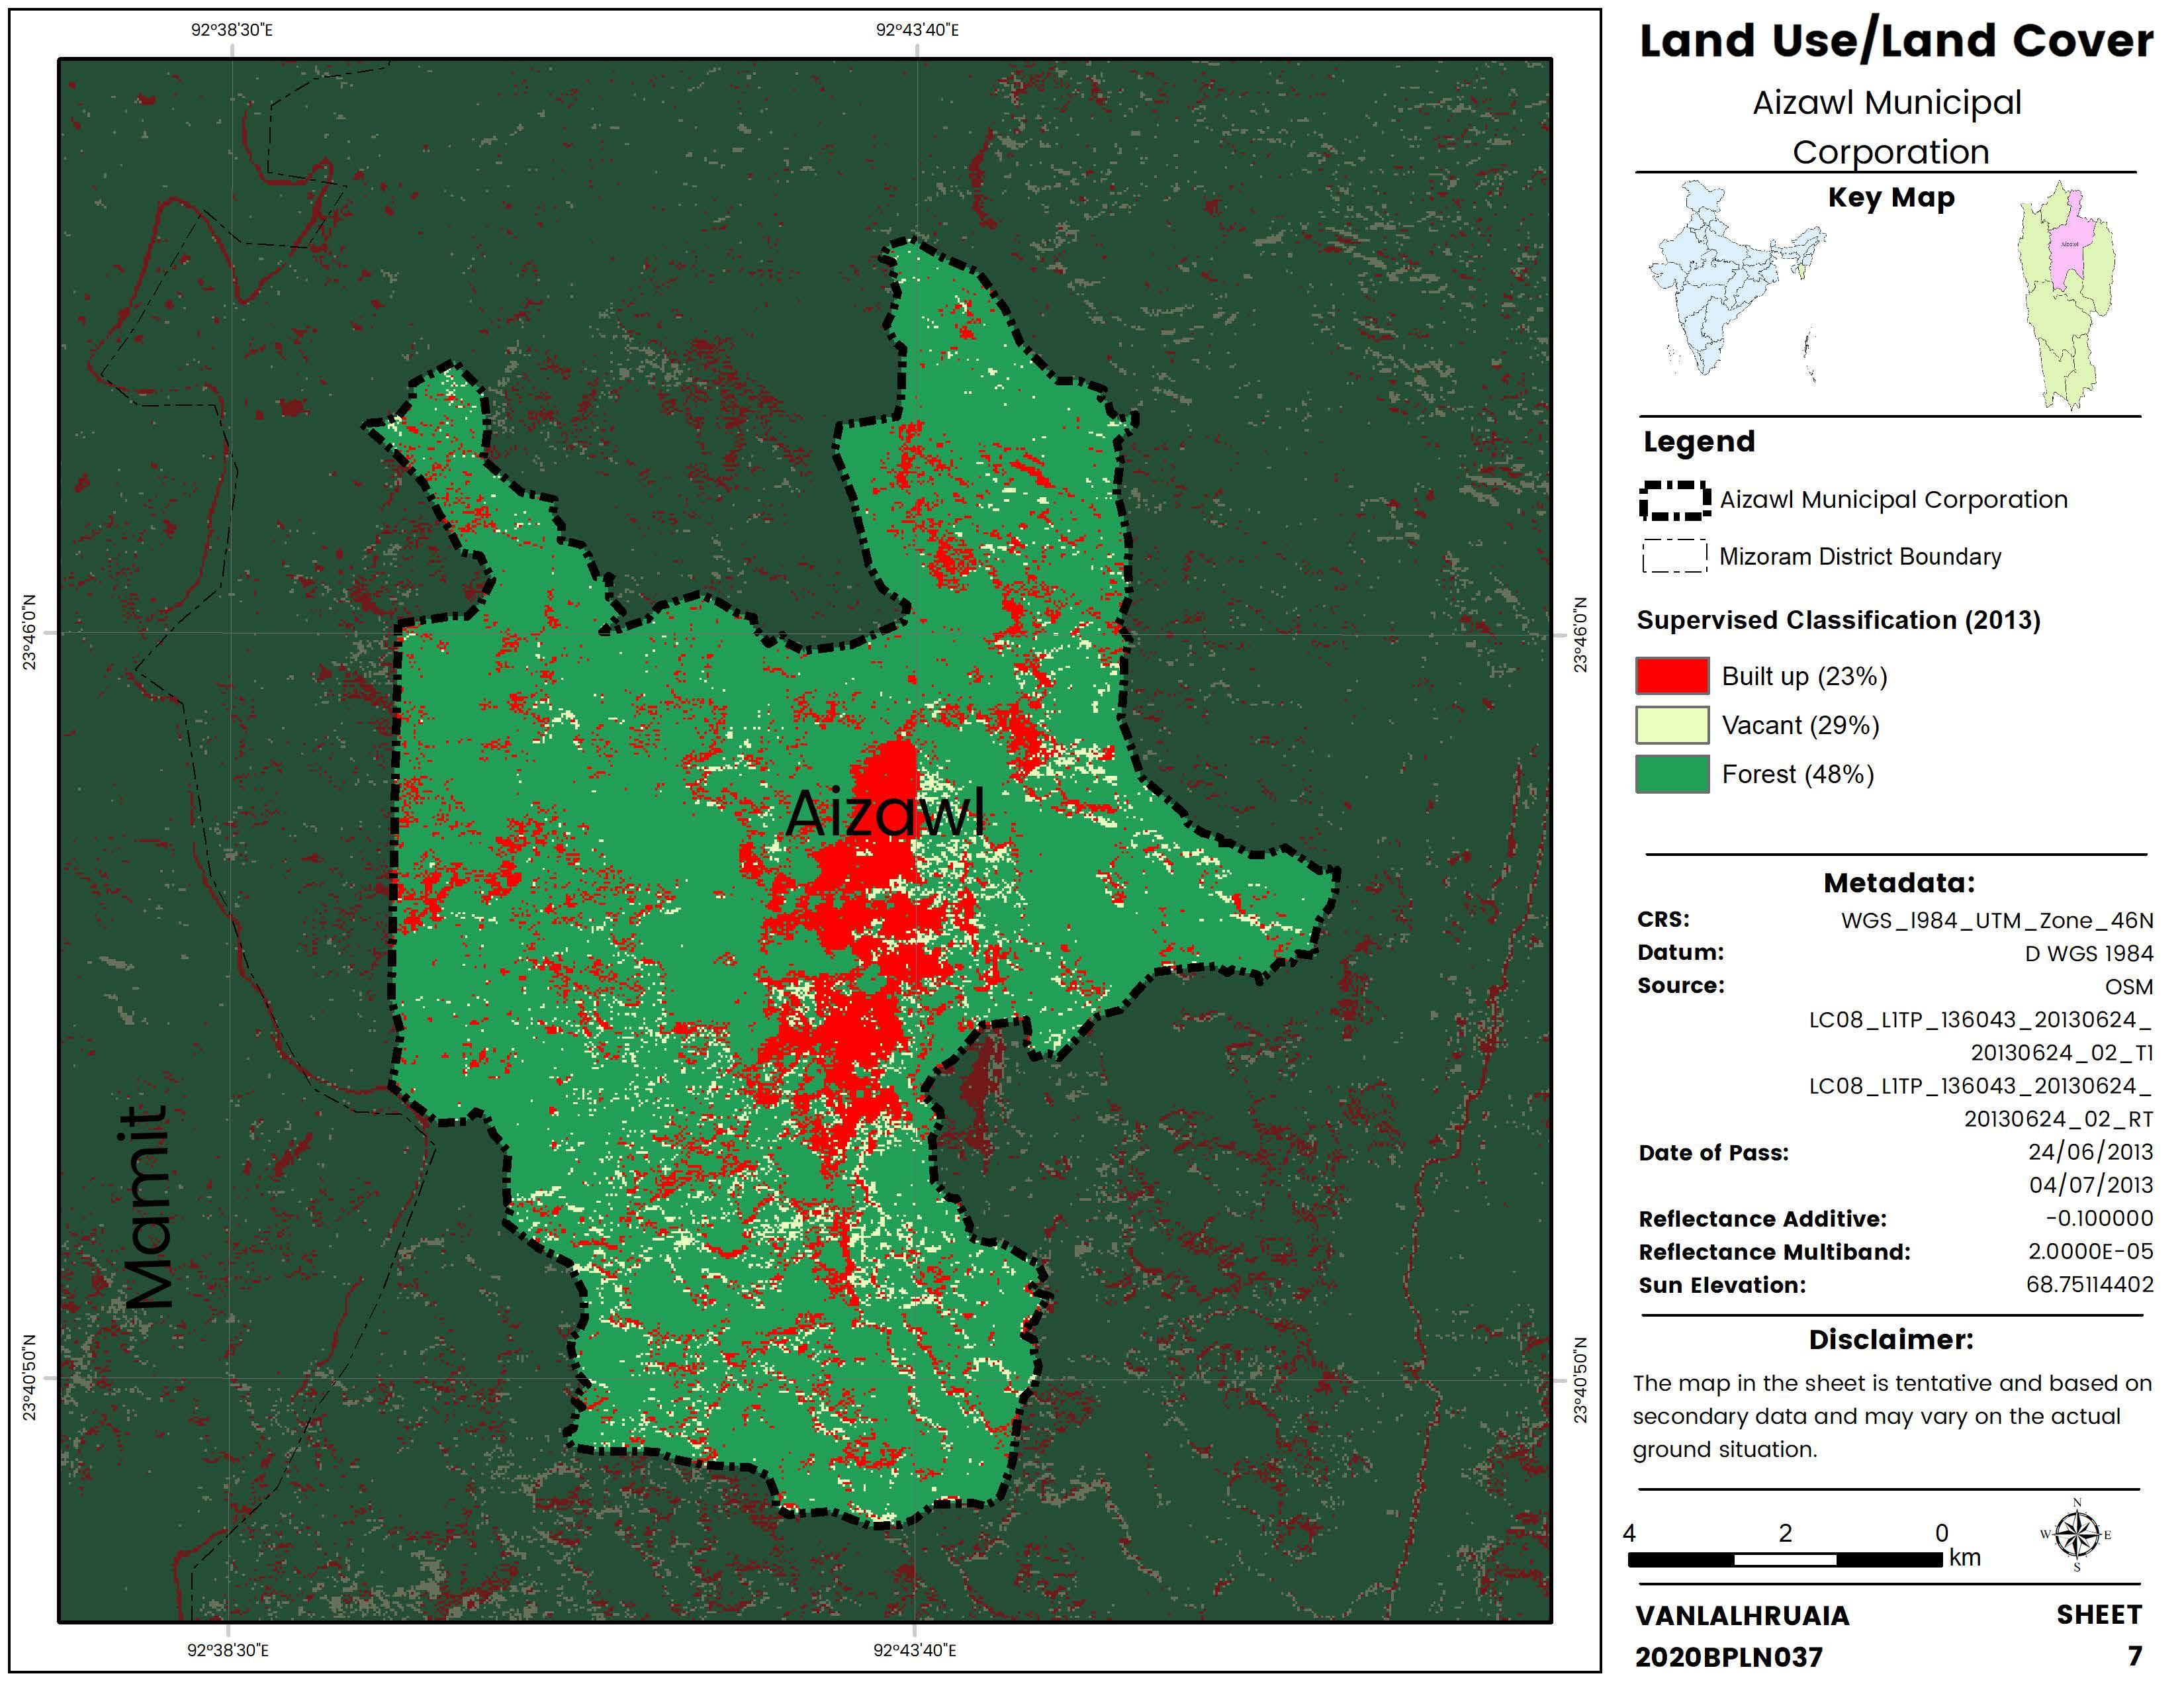Click the Mizoram District Boundary legend symbol

pyautogui.click(x=1674, y=556)
